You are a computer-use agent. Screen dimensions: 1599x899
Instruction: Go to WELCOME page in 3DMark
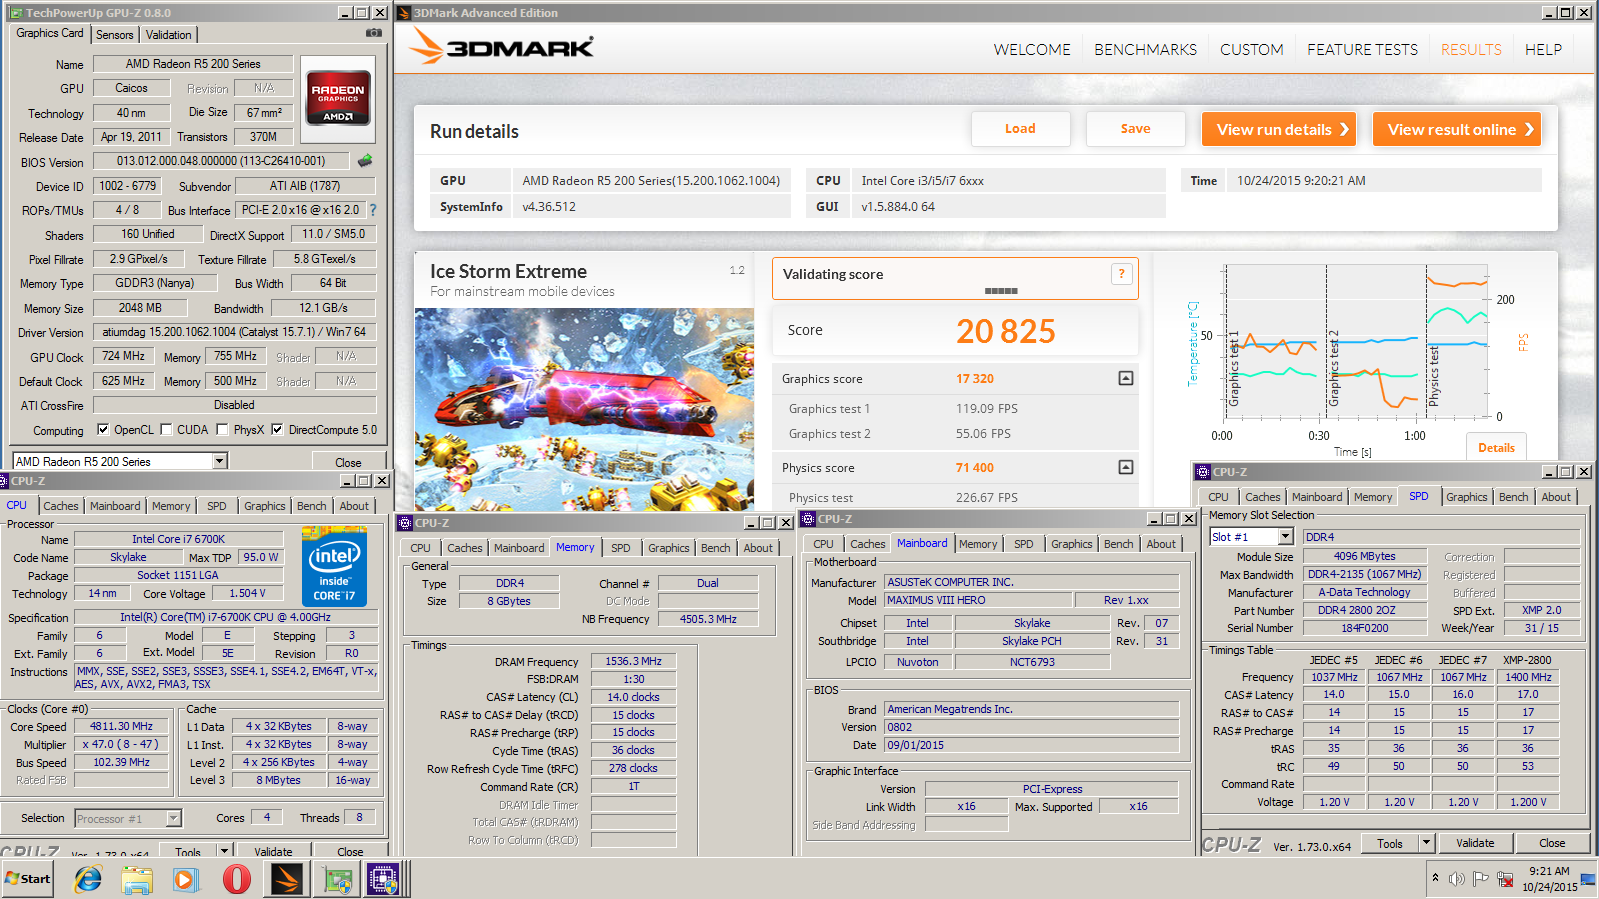coord(1032,49)
